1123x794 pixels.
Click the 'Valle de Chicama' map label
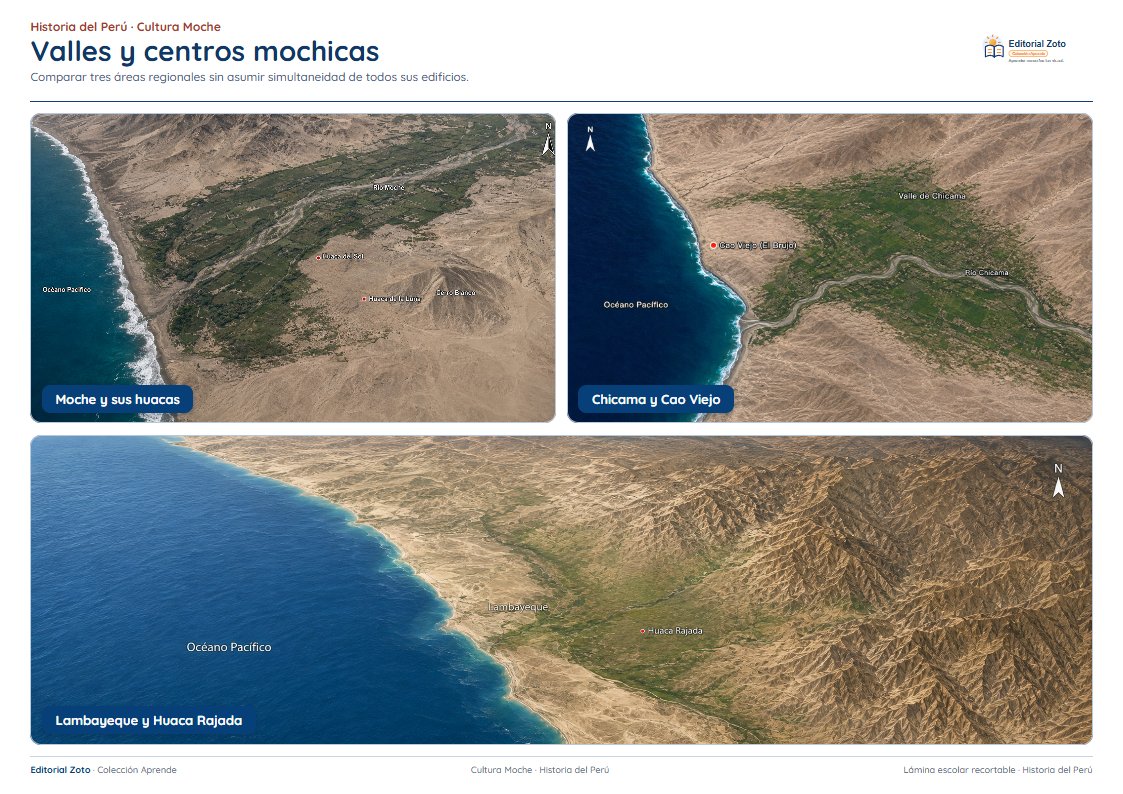[932, 195]
